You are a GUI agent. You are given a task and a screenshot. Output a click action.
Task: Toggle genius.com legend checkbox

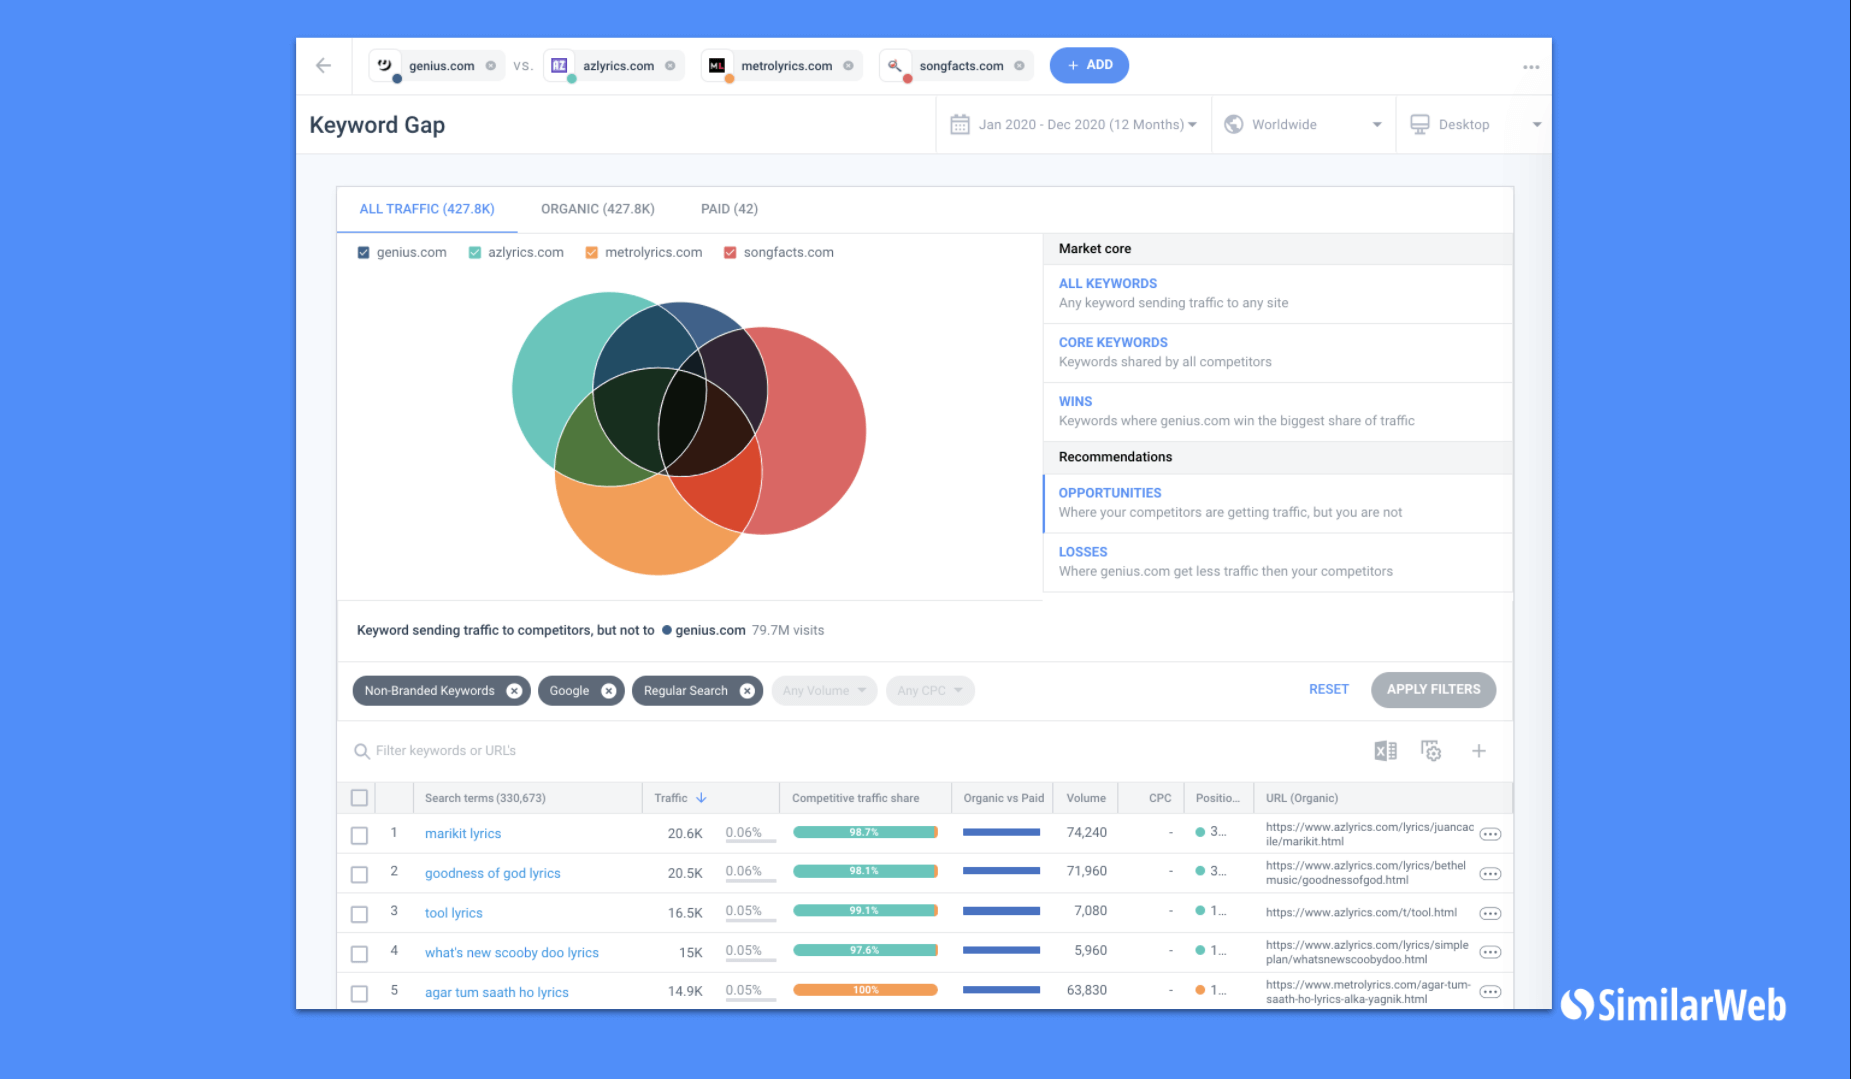coord(363,253)
